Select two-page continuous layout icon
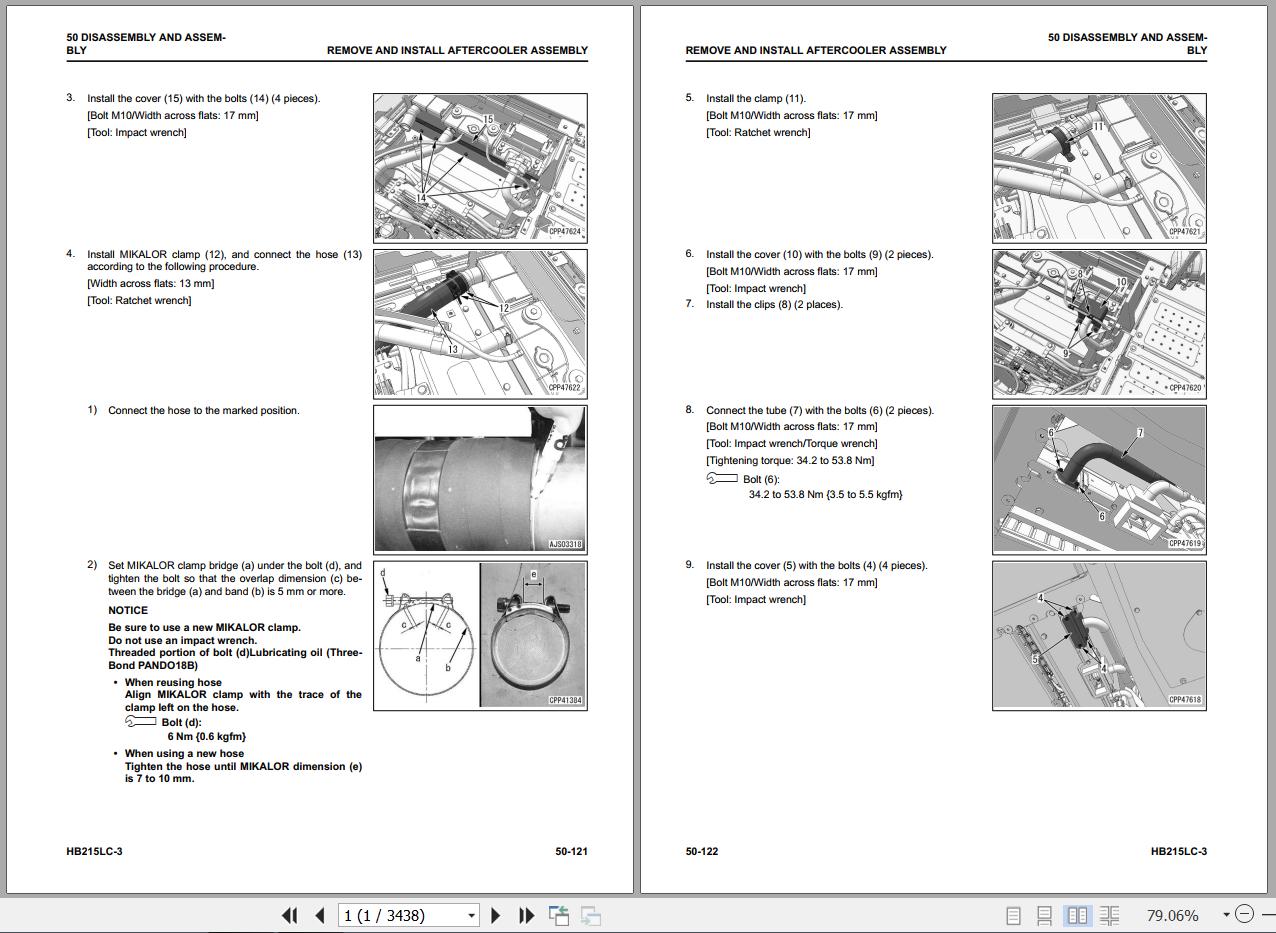This screenshot has height=933, width=1276. (x=1109, y=915)
